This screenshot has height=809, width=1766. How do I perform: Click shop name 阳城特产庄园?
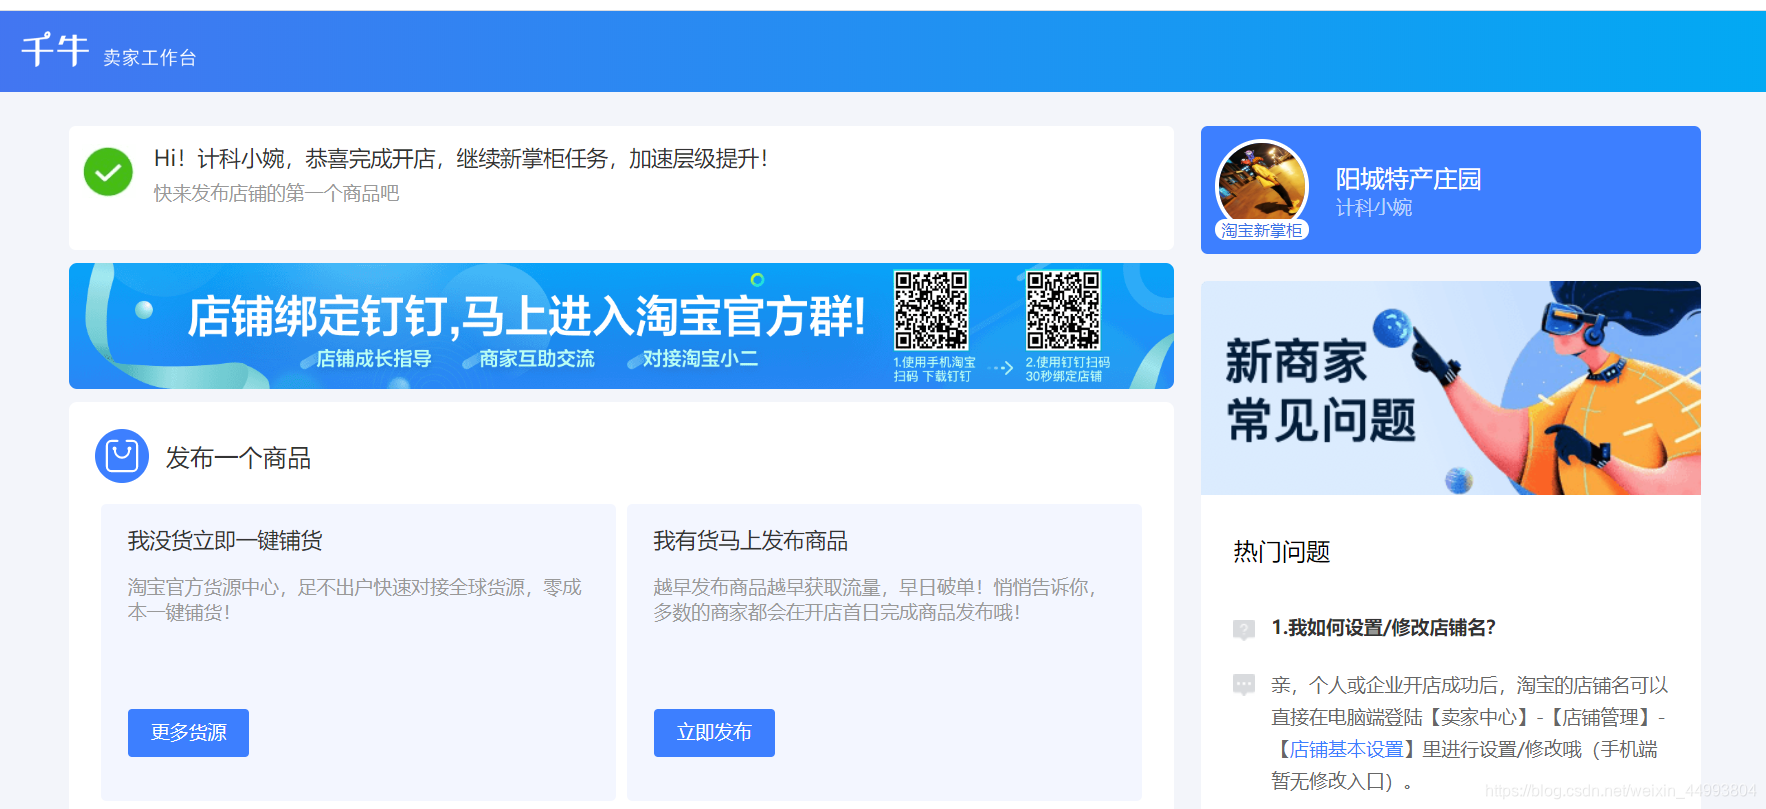pos(1408,179)
